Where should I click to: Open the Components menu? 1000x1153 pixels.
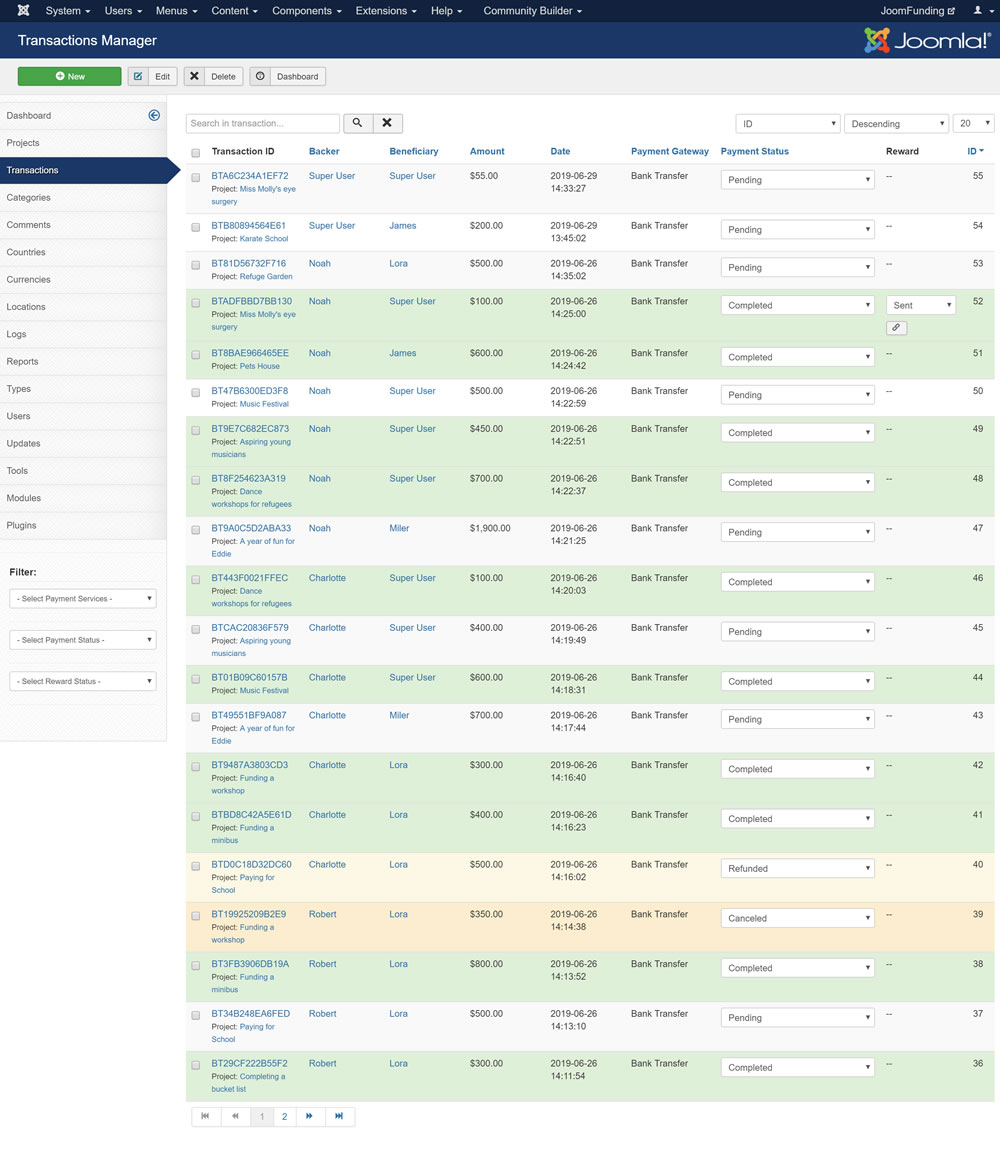(307, 10)
